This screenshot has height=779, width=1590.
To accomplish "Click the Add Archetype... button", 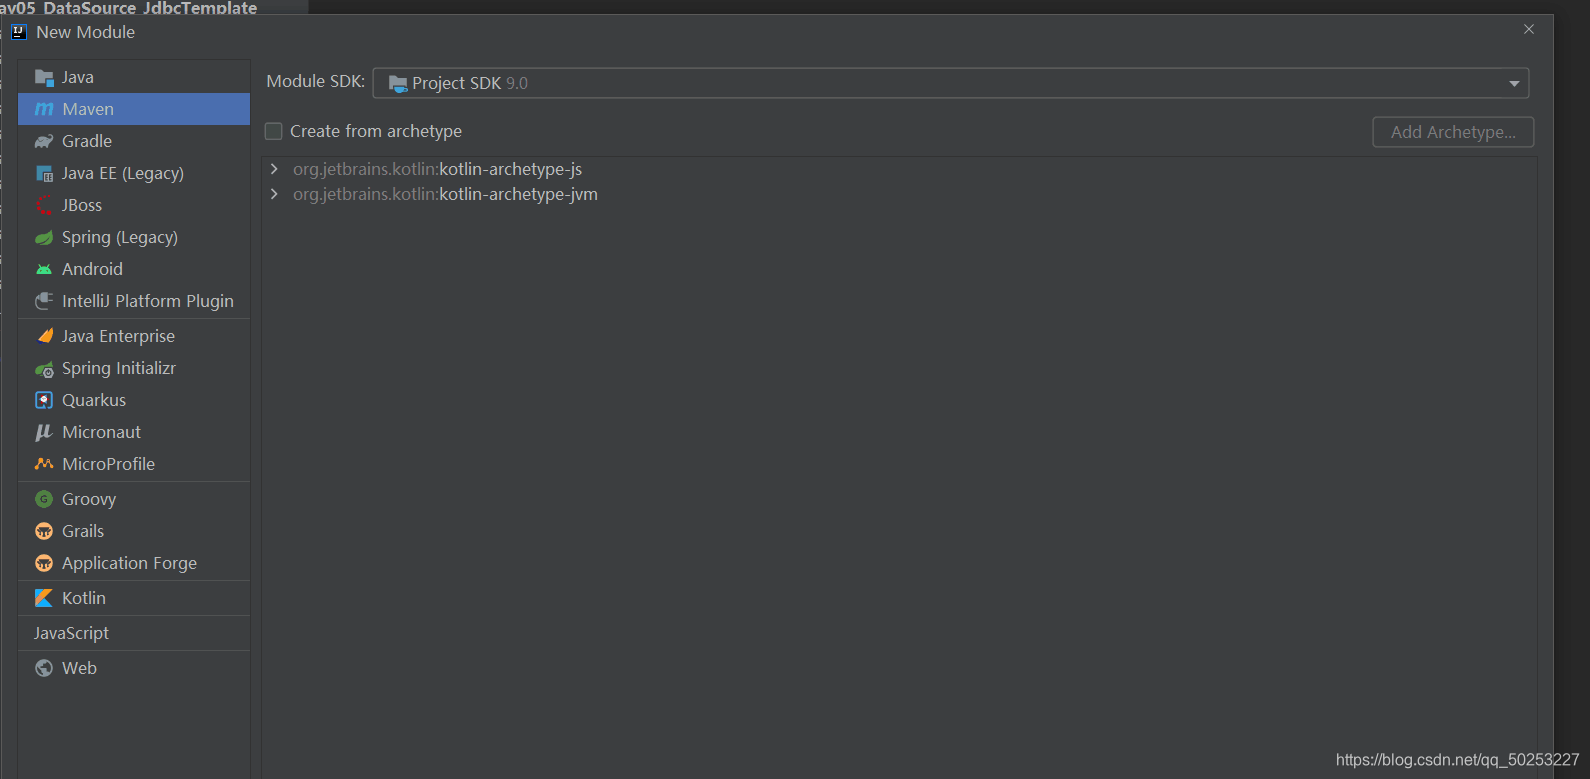I will tap(1453, 132).
